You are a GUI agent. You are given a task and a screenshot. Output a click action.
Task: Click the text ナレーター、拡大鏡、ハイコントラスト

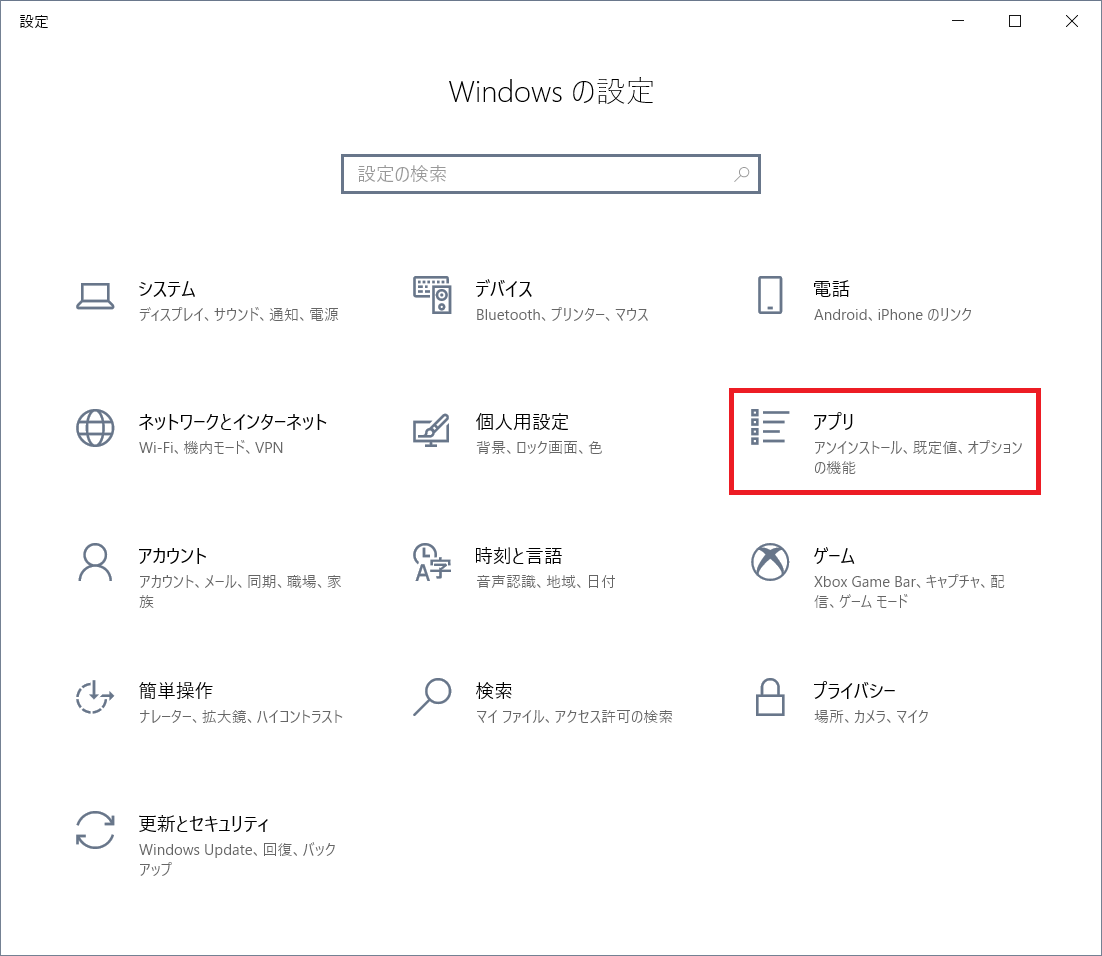tap(240, 717)
